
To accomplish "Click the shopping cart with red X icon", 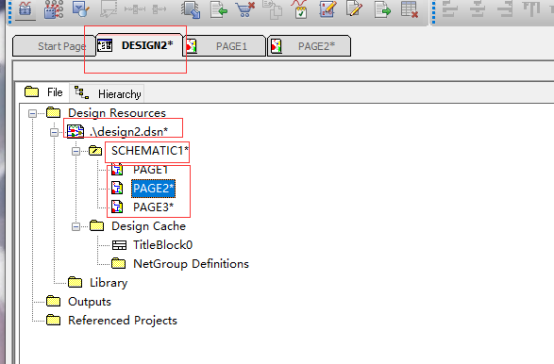I will click(246, 9).
